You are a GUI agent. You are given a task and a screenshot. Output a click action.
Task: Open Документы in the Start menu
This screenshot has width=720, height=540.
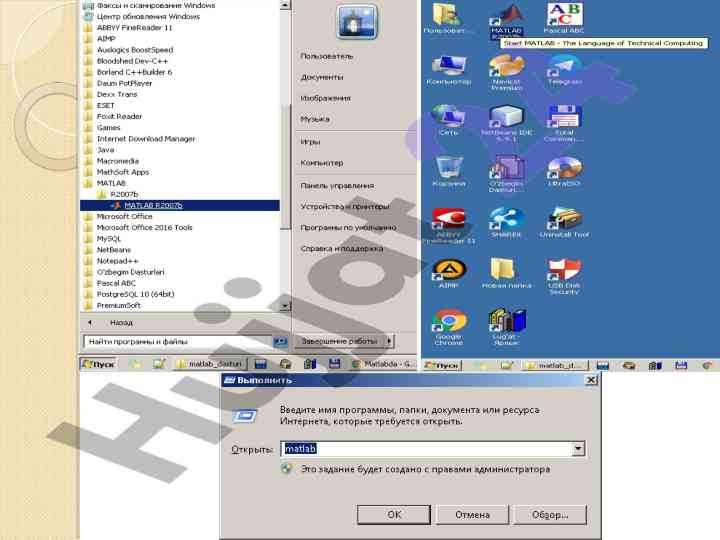point(322,77)
